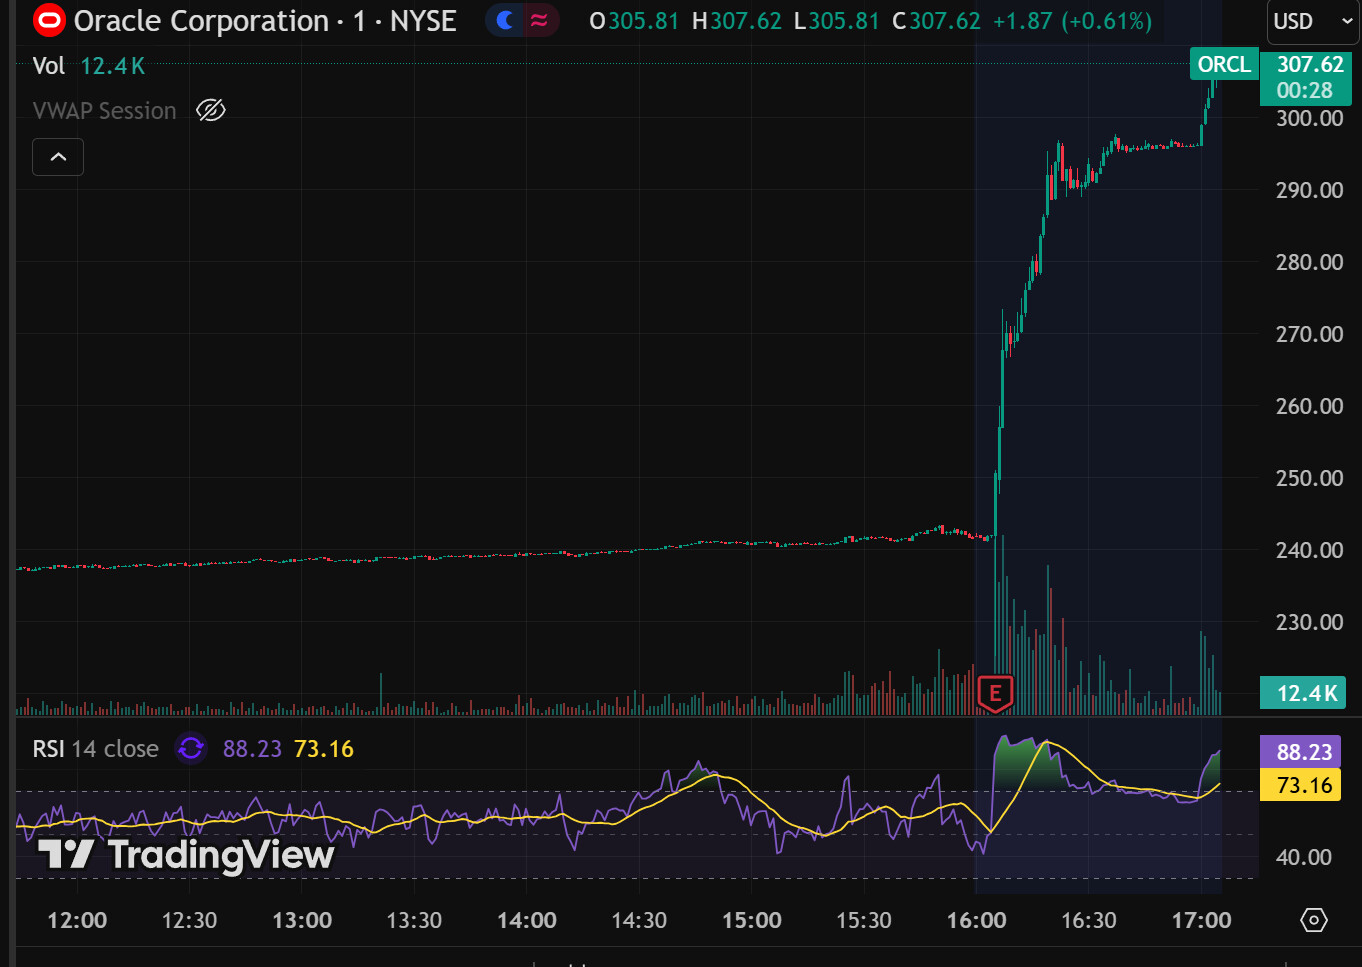Open chart settings hexagon icon
The image size is (1362, 967).
click(1313, 920)
